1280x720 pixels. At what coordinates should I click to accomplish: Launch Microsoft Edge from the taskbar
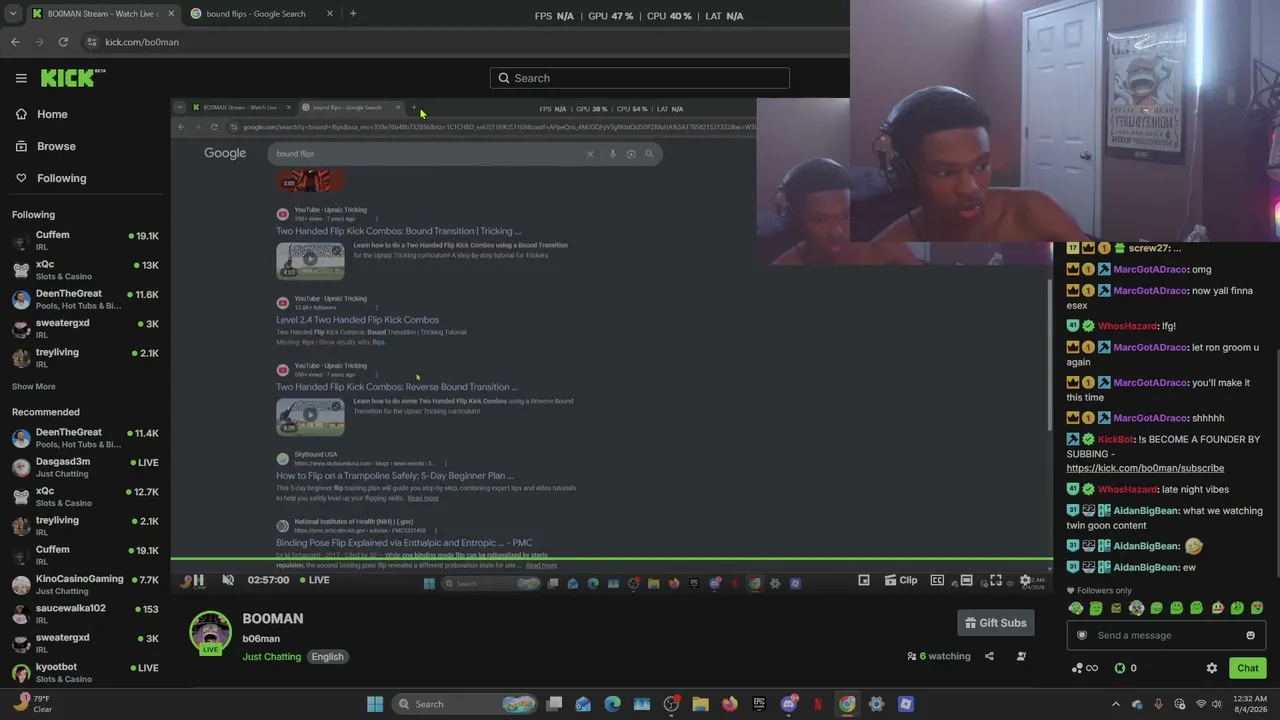coord(612,704)
